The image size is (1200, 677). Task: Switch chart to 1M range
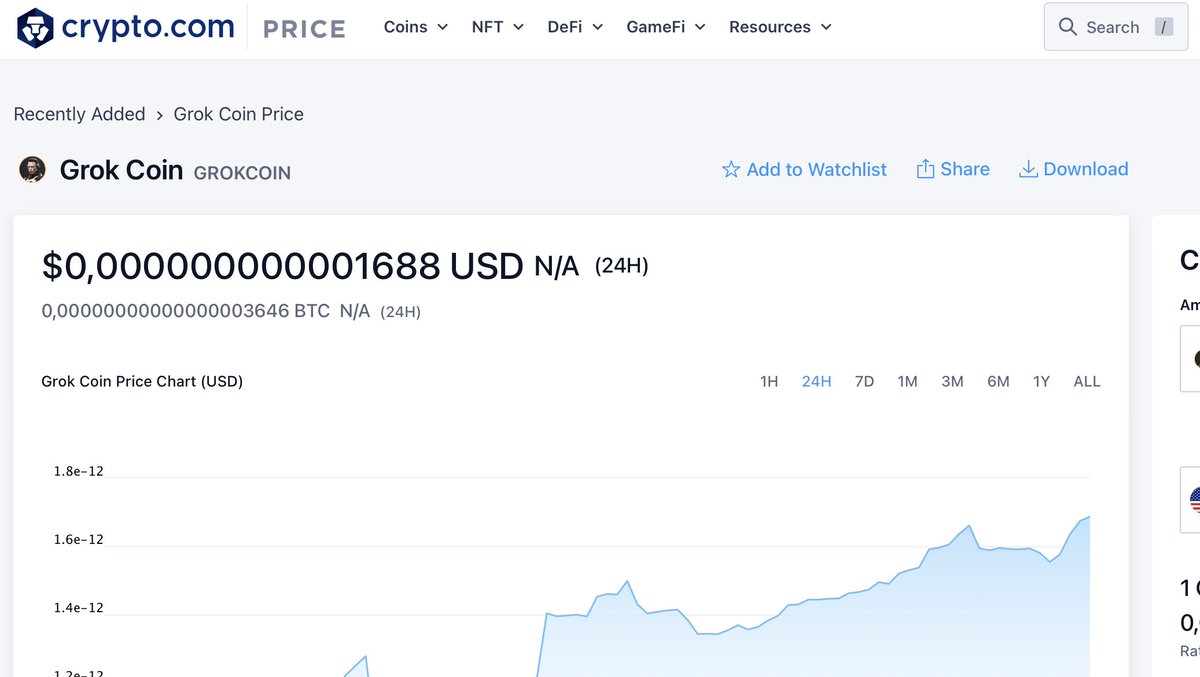click(x=907, y=381)
